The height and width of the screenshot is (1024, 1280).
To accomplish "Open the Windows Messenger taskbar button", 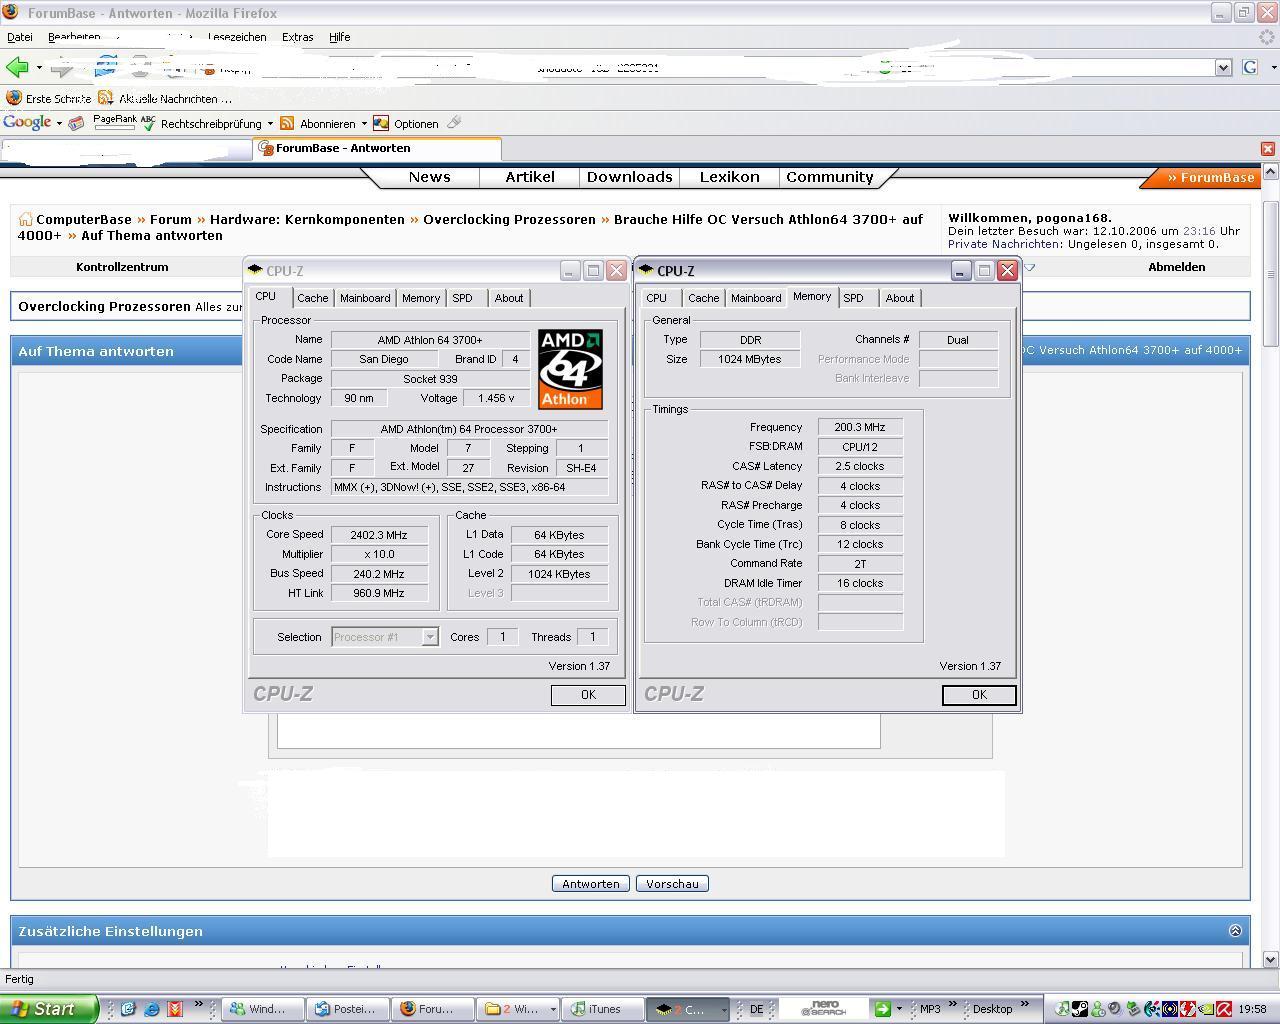I will [262, 1009].
